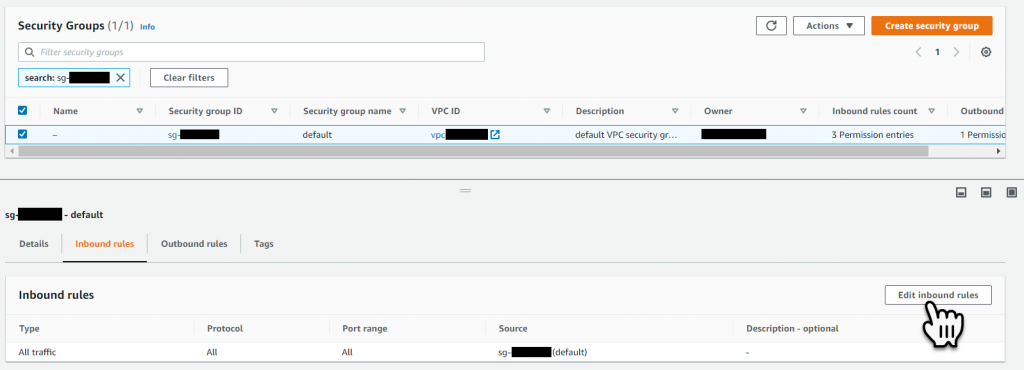The image size is (1024, 370).
Task: Switch to the Details tab
Action: pos(34,243)
